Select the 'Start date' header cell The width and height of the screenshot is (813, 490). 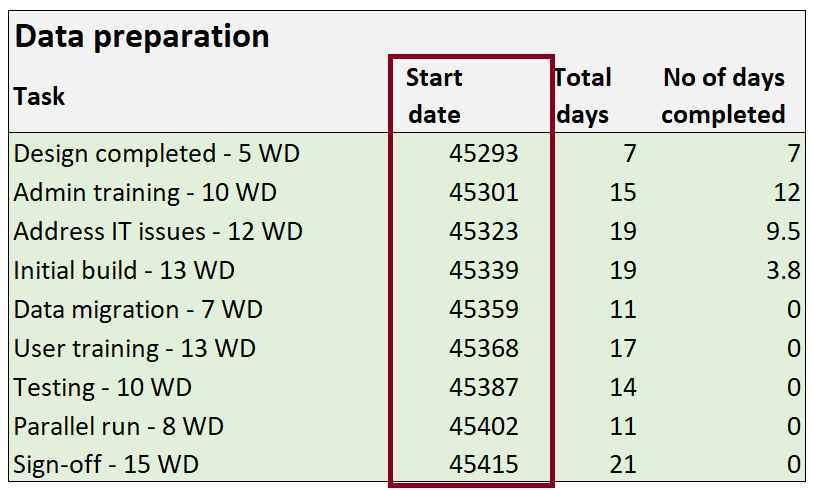[434, 96]
